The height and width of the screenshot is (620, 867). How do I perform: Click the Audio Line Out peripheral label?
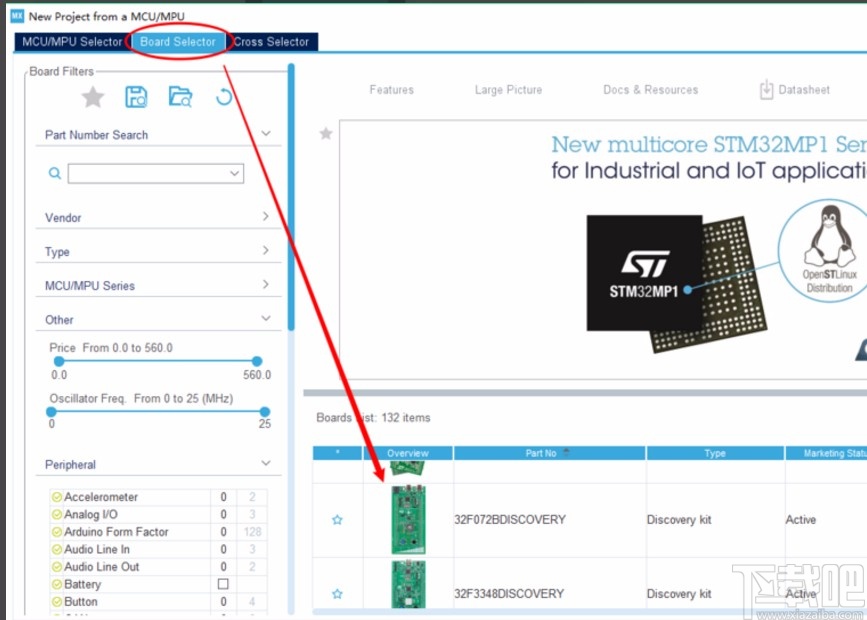coord(102,567)
